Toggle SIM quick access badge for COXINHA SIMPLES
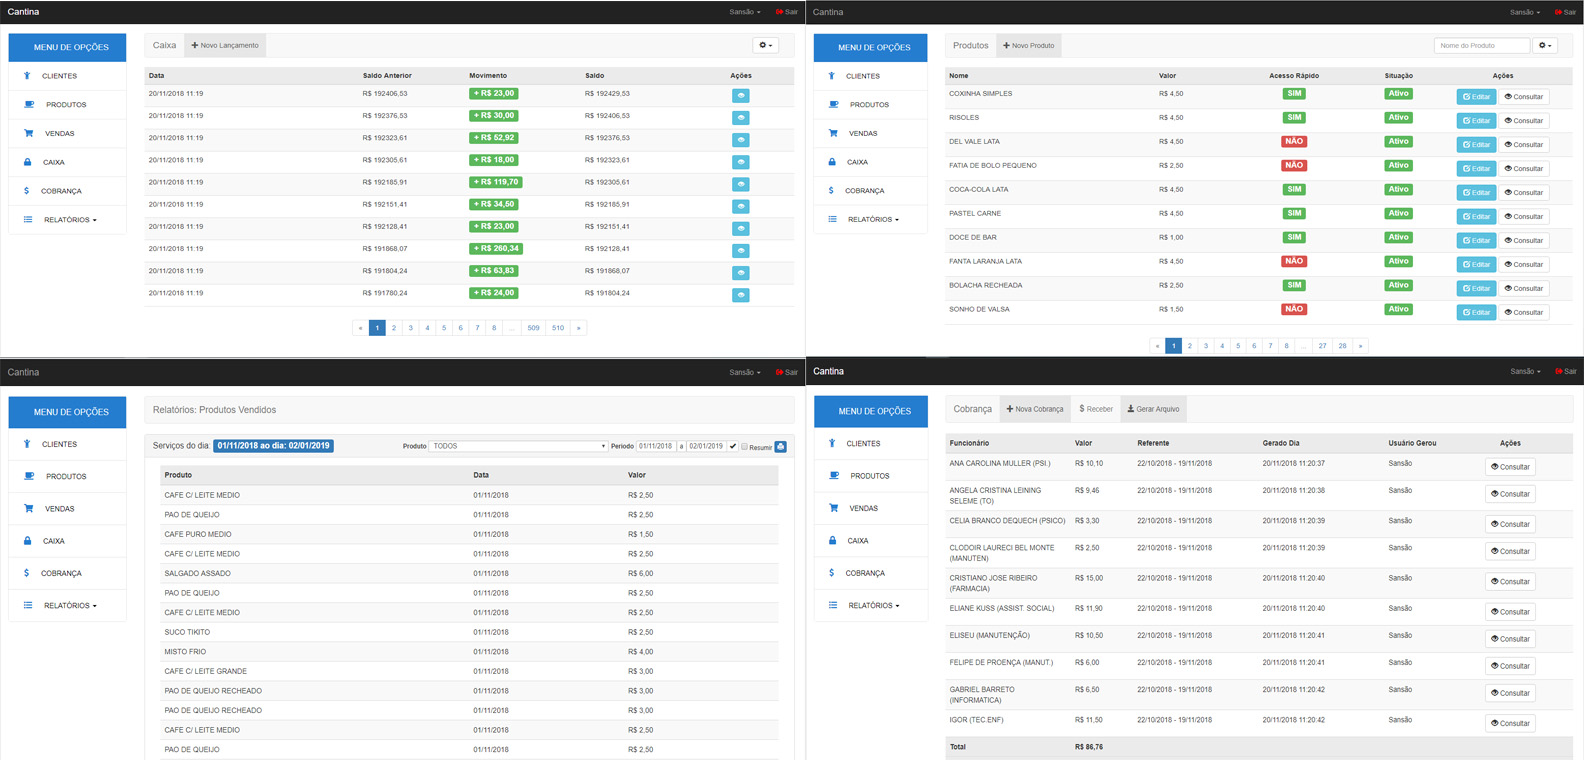Image resolution: width=1584 pixels, height=760 pixels. coord(1294,94)
